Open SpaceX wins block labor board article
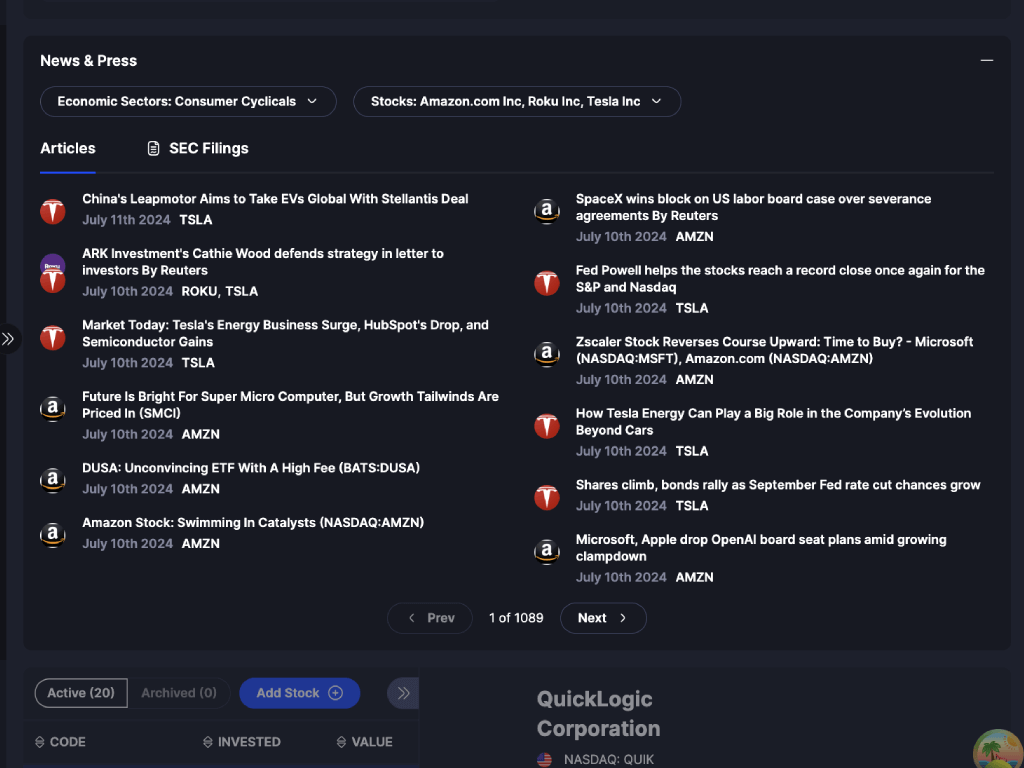Viewport: 1024px width, 768px height. (x=754, y=207)
